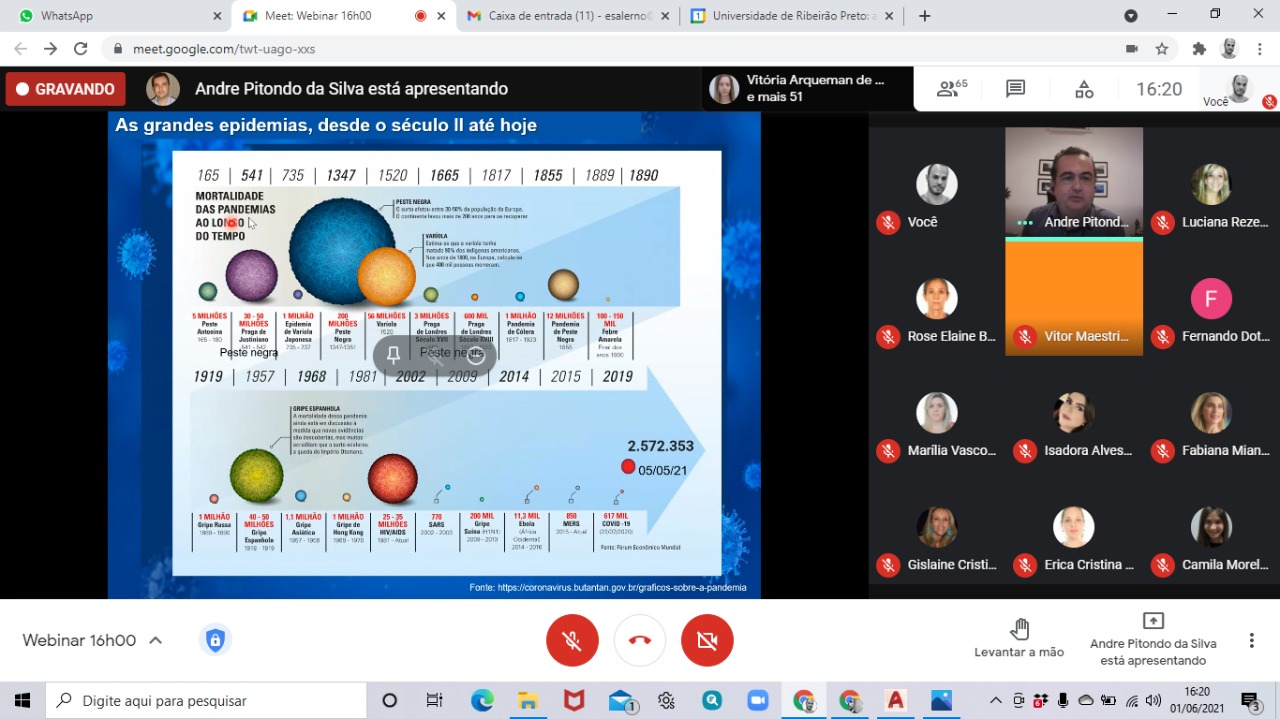Viewport: 1280px width, 719px height.
Task: Raise hand with Levantar a mão
Action: 1019,638
